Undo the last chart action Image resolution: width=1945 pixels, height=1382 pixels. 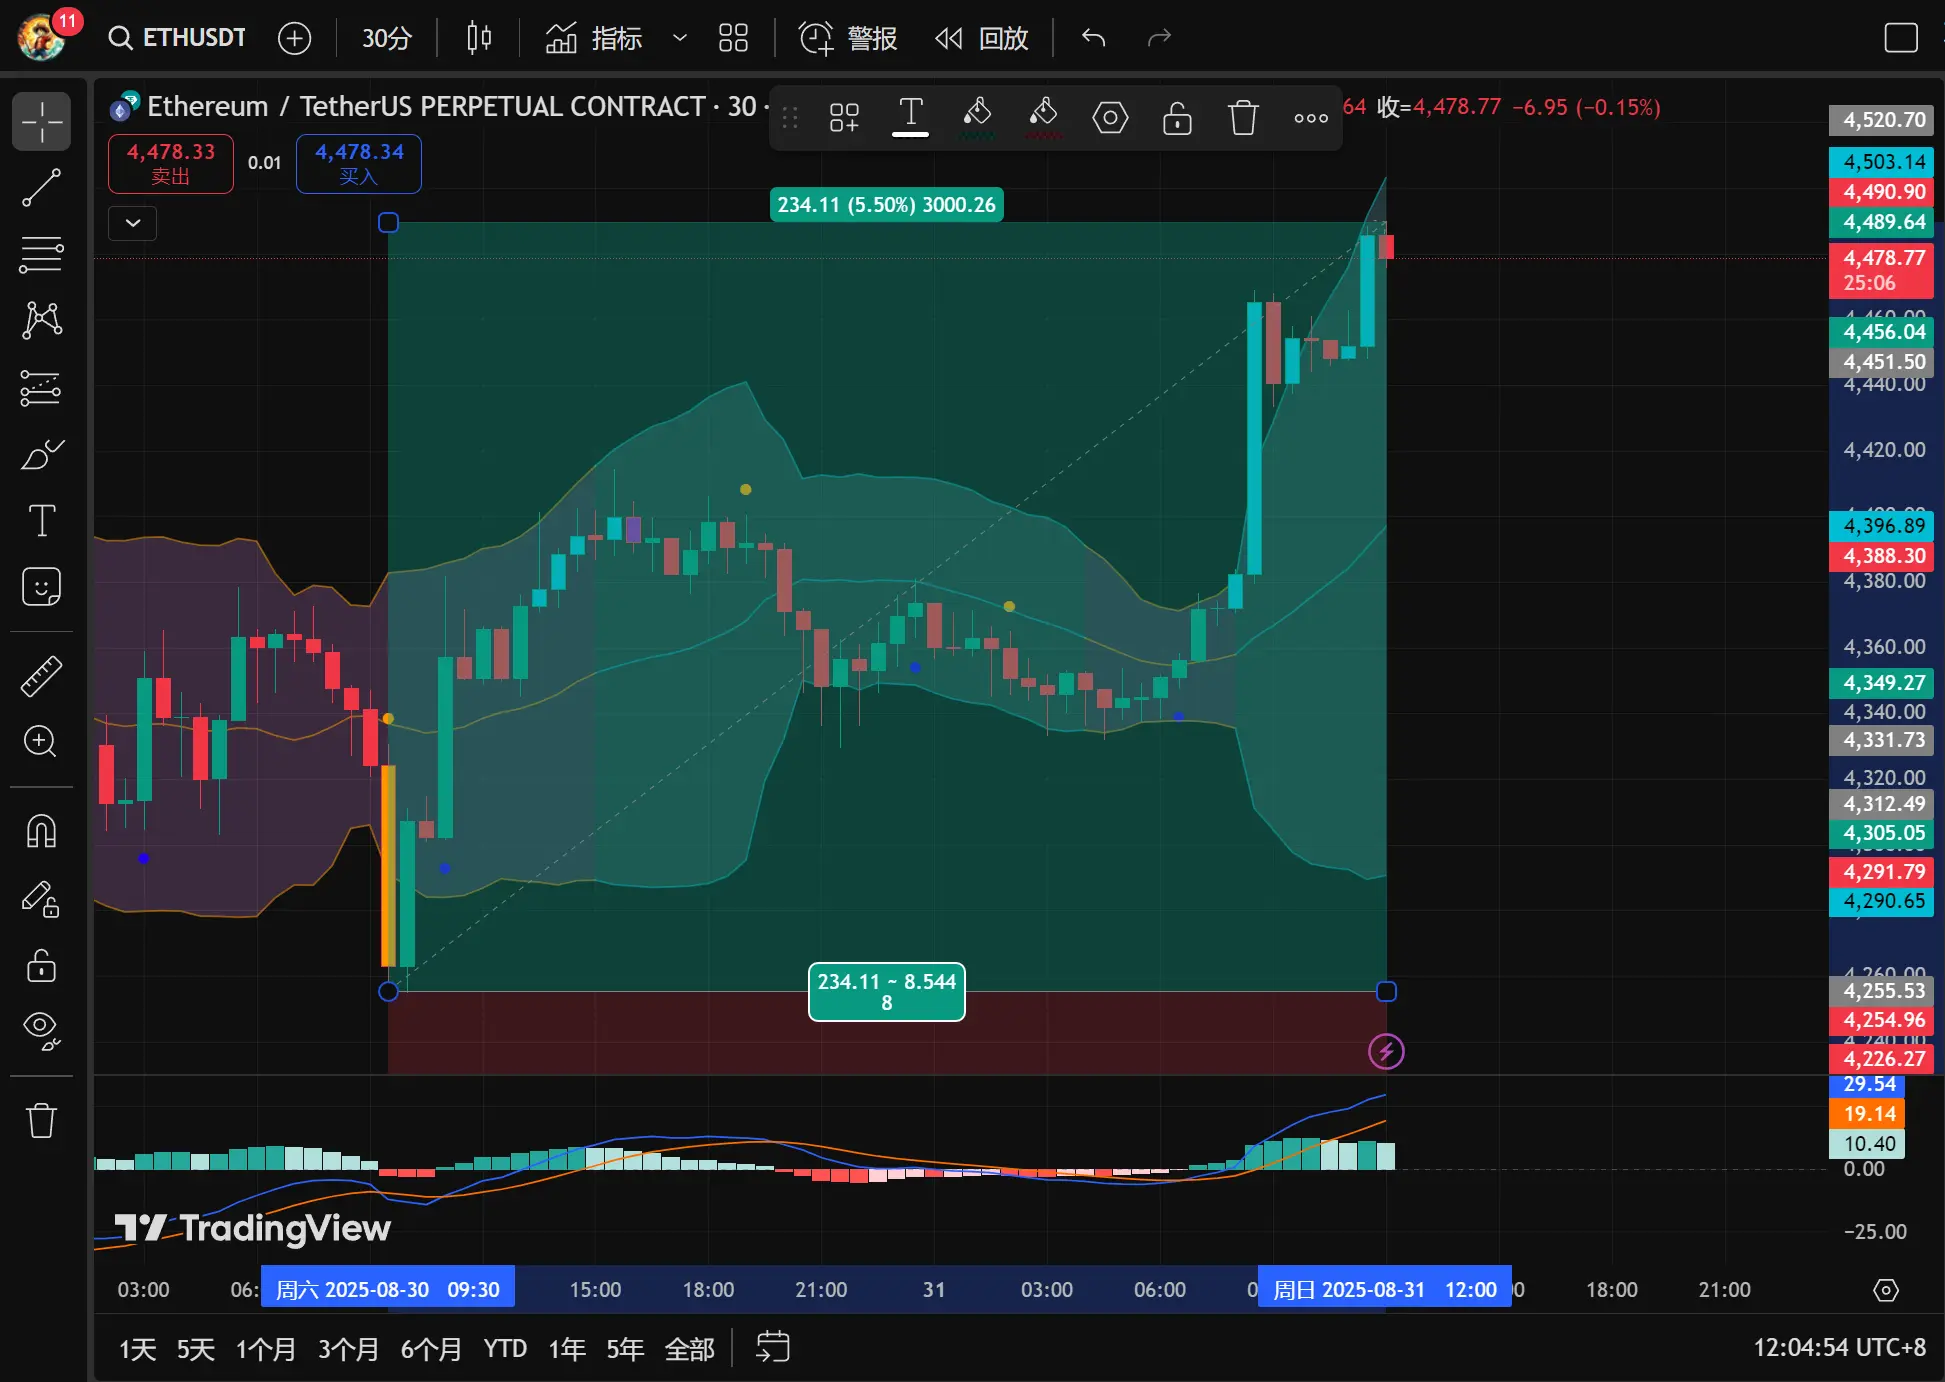tap(1093, 38)
